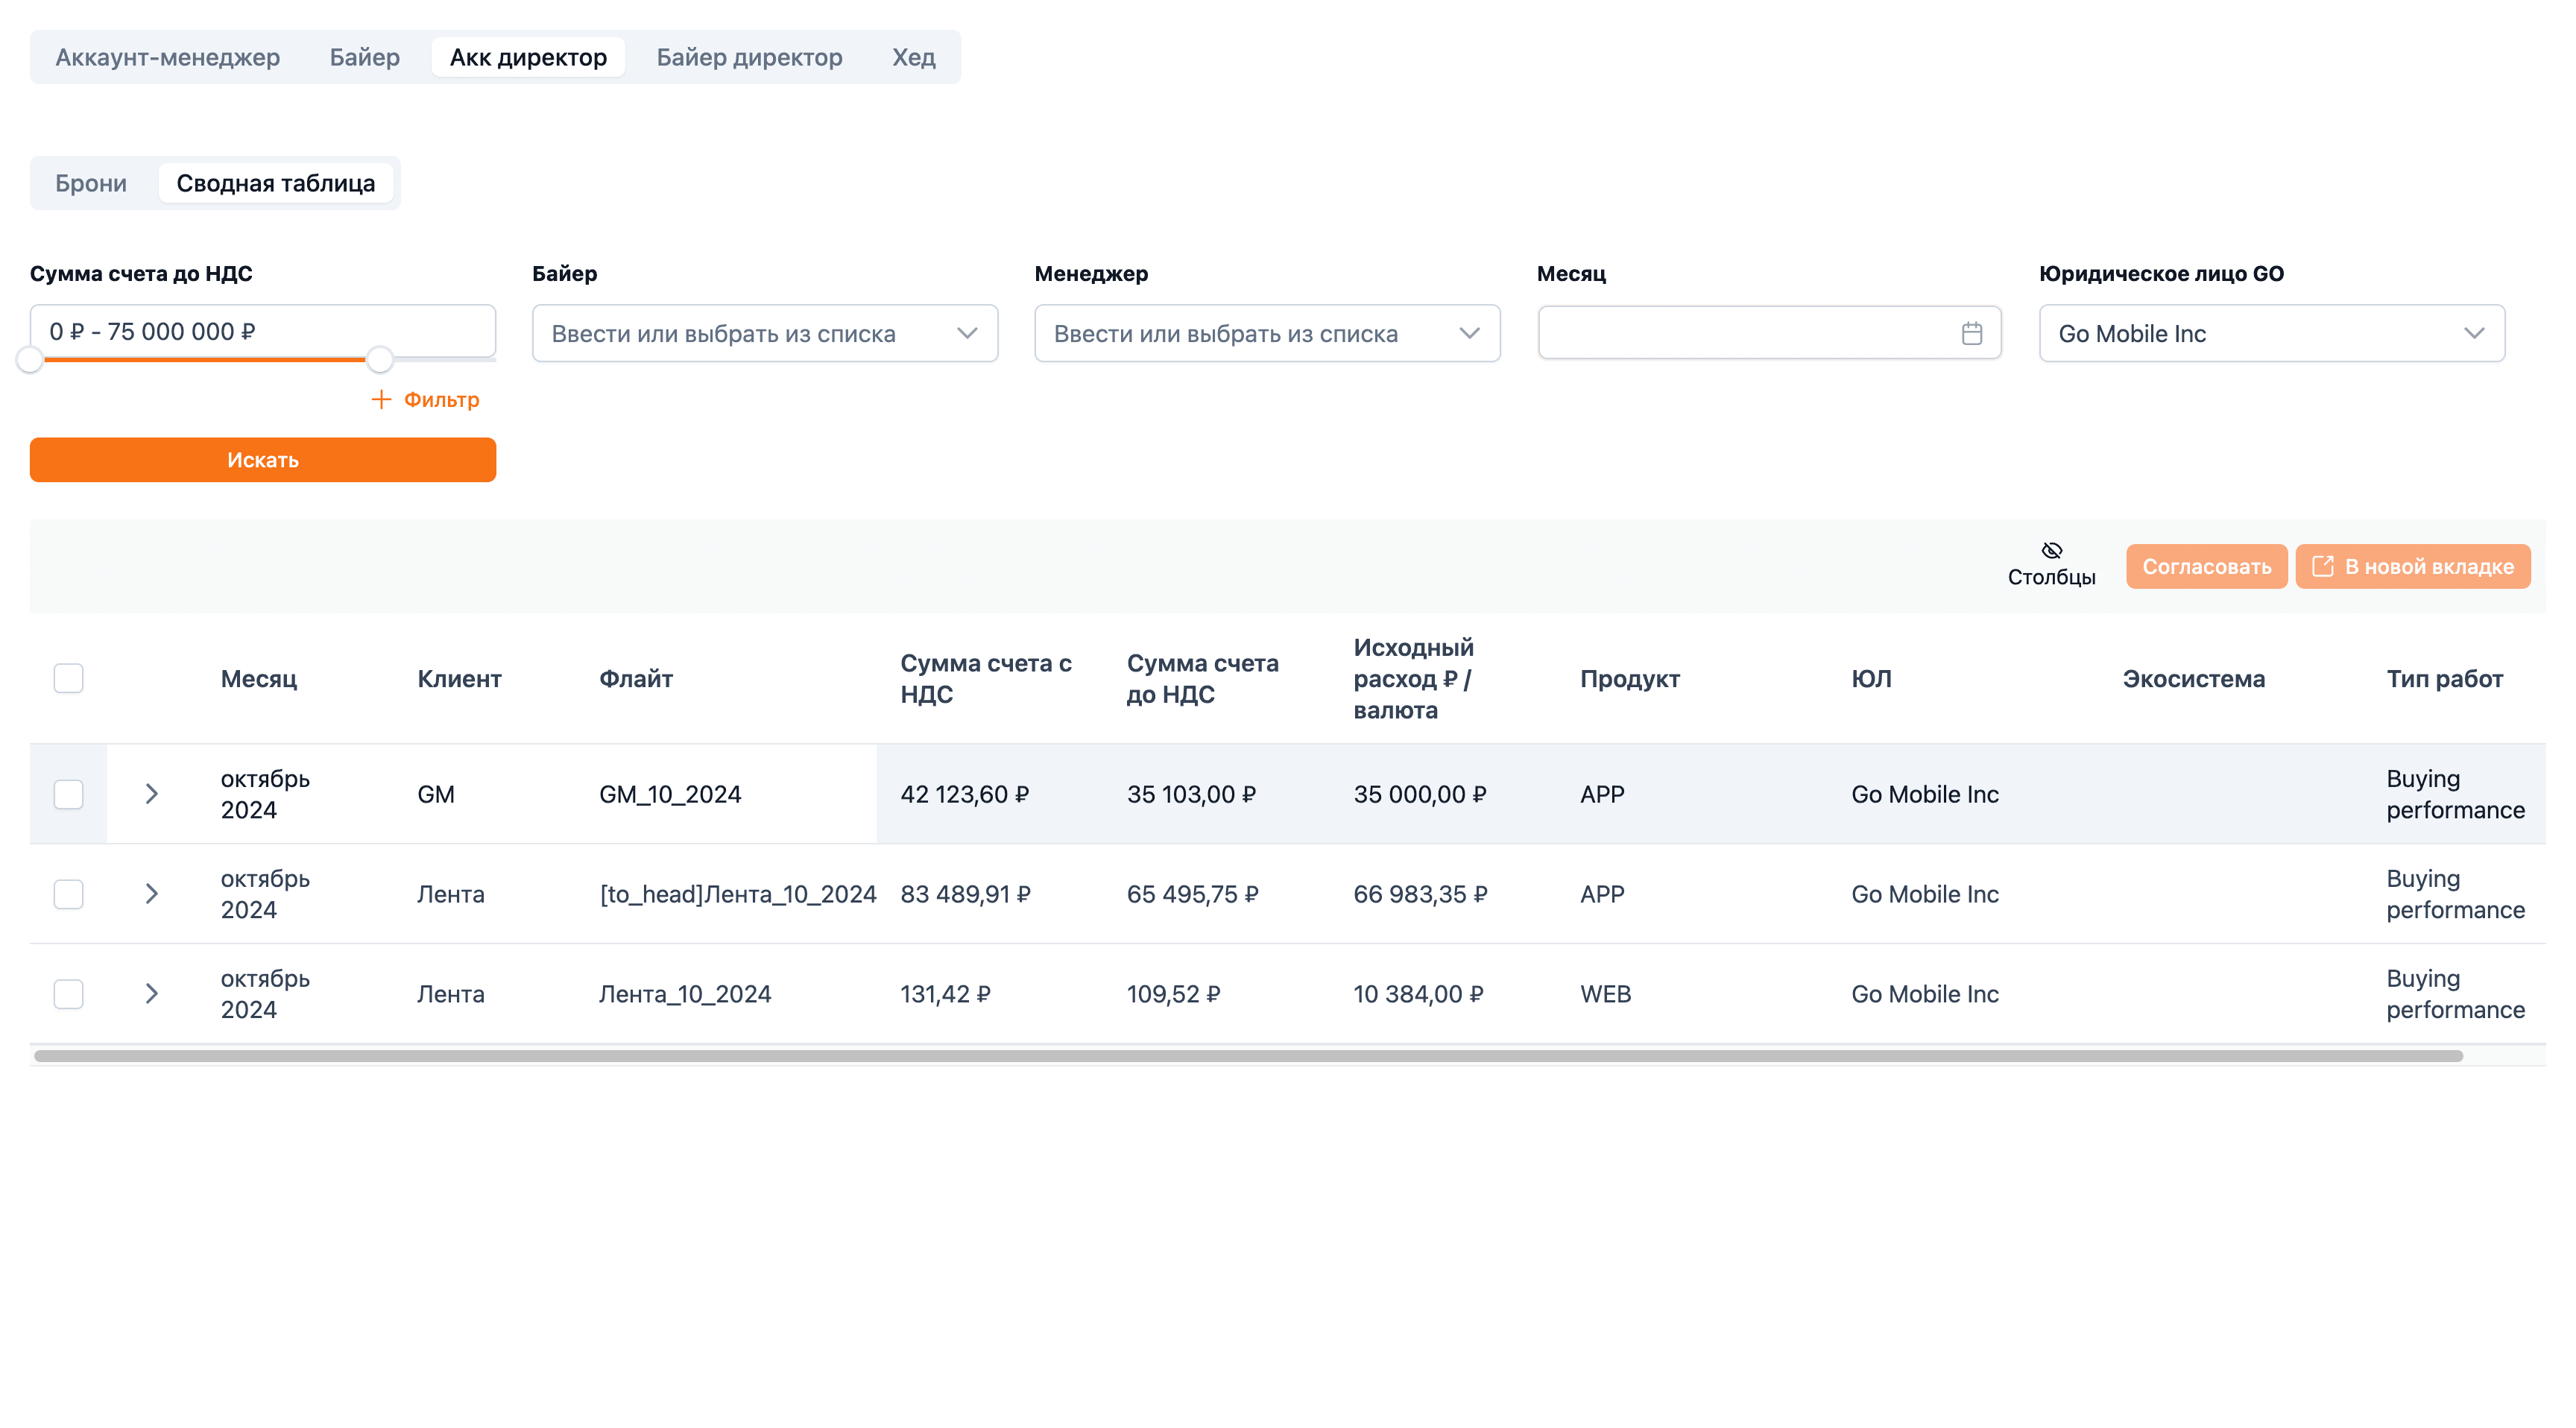
Task: Open the Байер dropdown list
Action: coord(765,333)
